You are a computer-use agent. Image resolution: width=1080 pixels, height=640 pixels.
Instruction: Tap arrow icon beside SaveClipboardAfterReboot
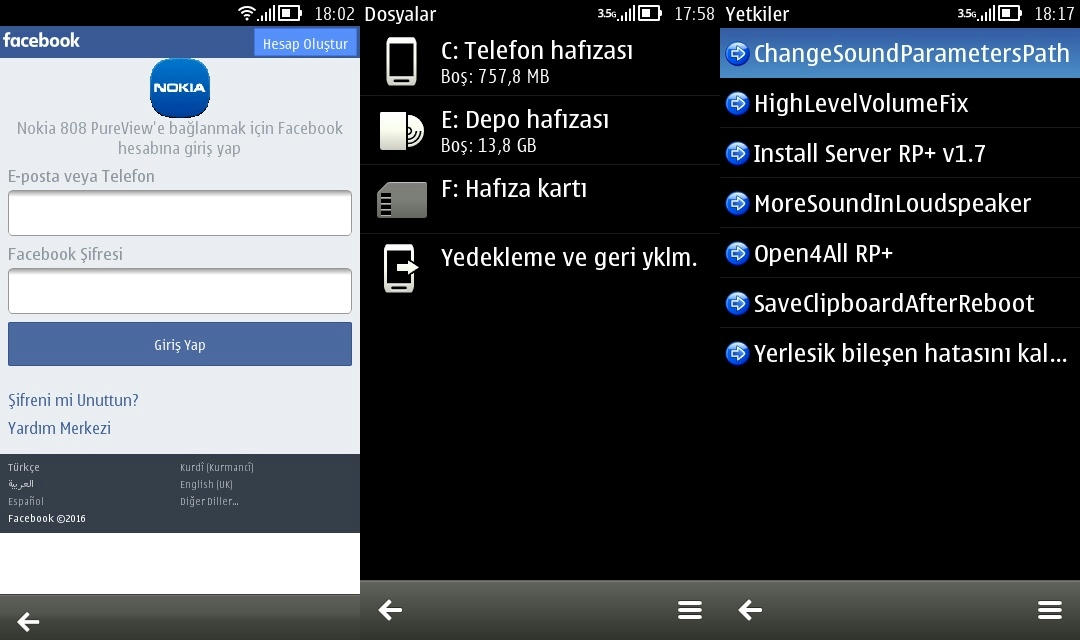point(737,303)
